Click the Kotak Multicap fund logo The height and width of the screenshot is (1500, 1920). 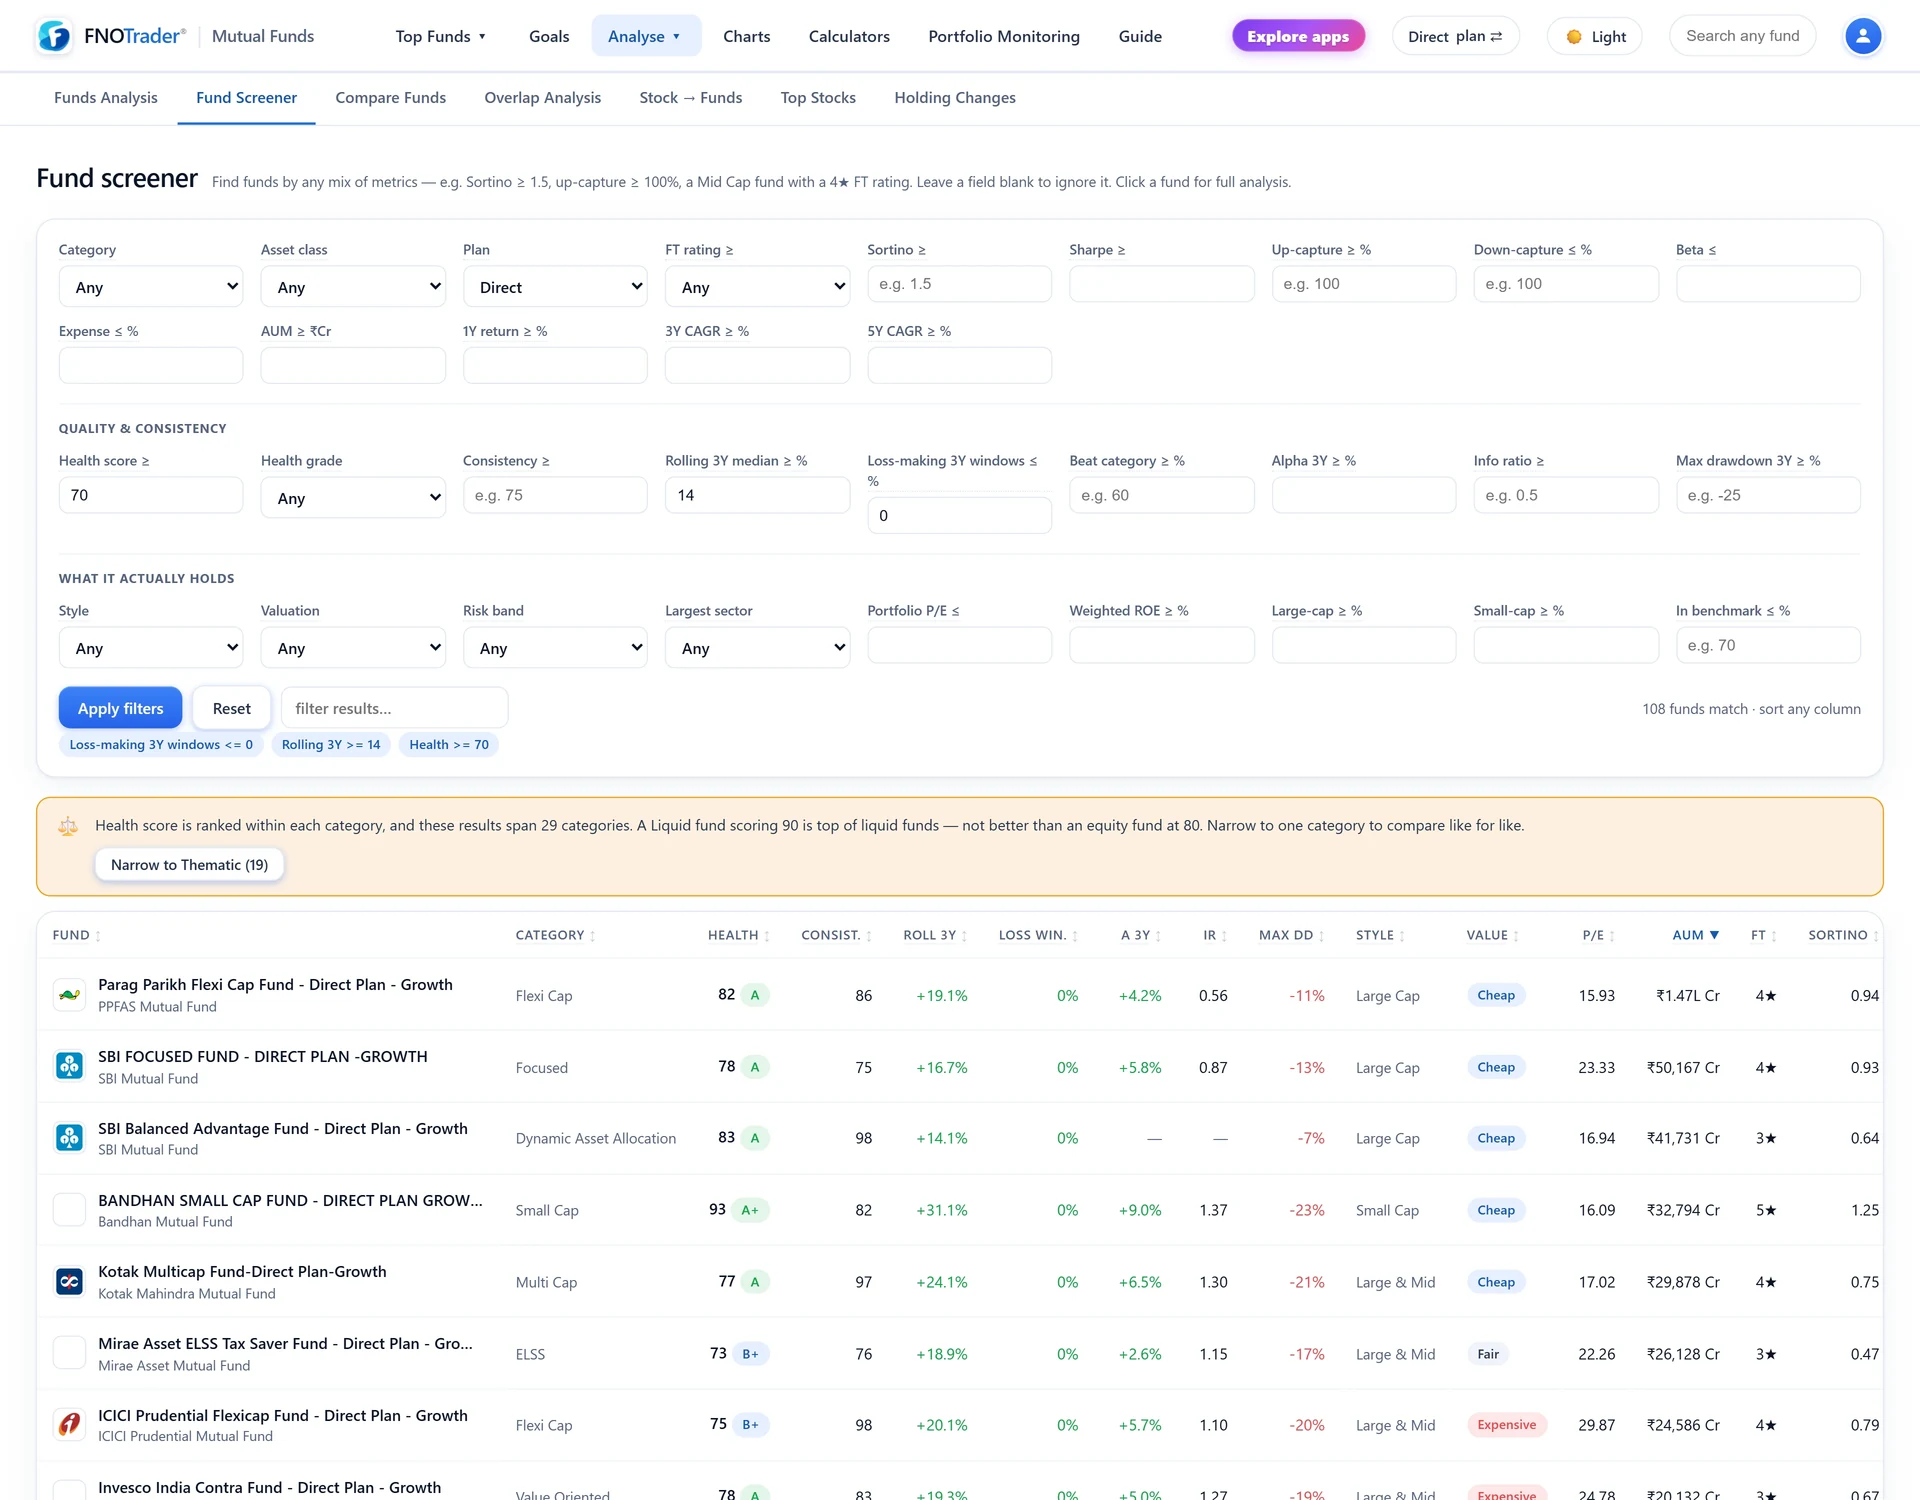[x=69, y=1281]
